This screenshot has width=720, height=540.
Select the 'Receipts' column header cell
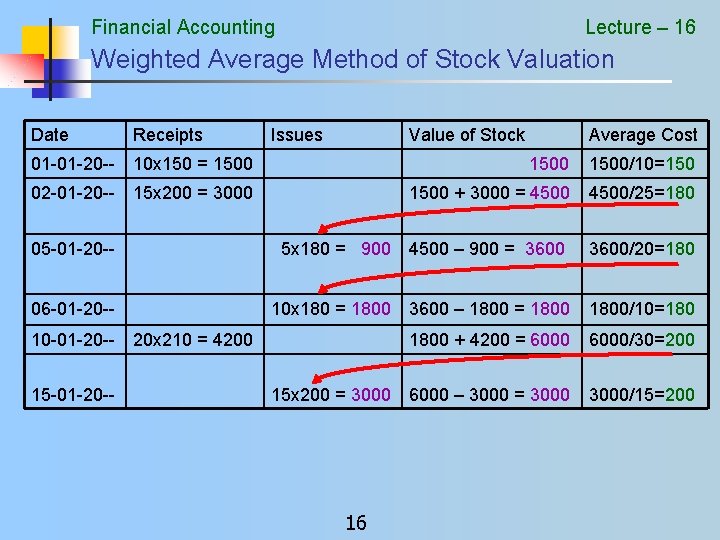[x=195, y=135]
